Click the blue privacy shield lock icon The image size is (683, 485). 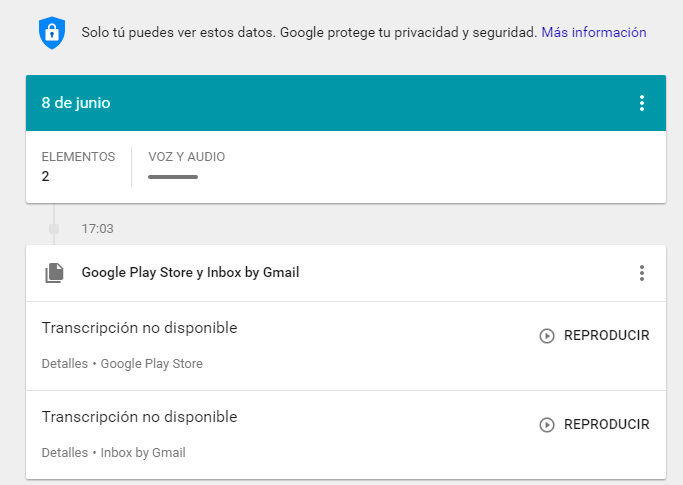pos(52,33)
